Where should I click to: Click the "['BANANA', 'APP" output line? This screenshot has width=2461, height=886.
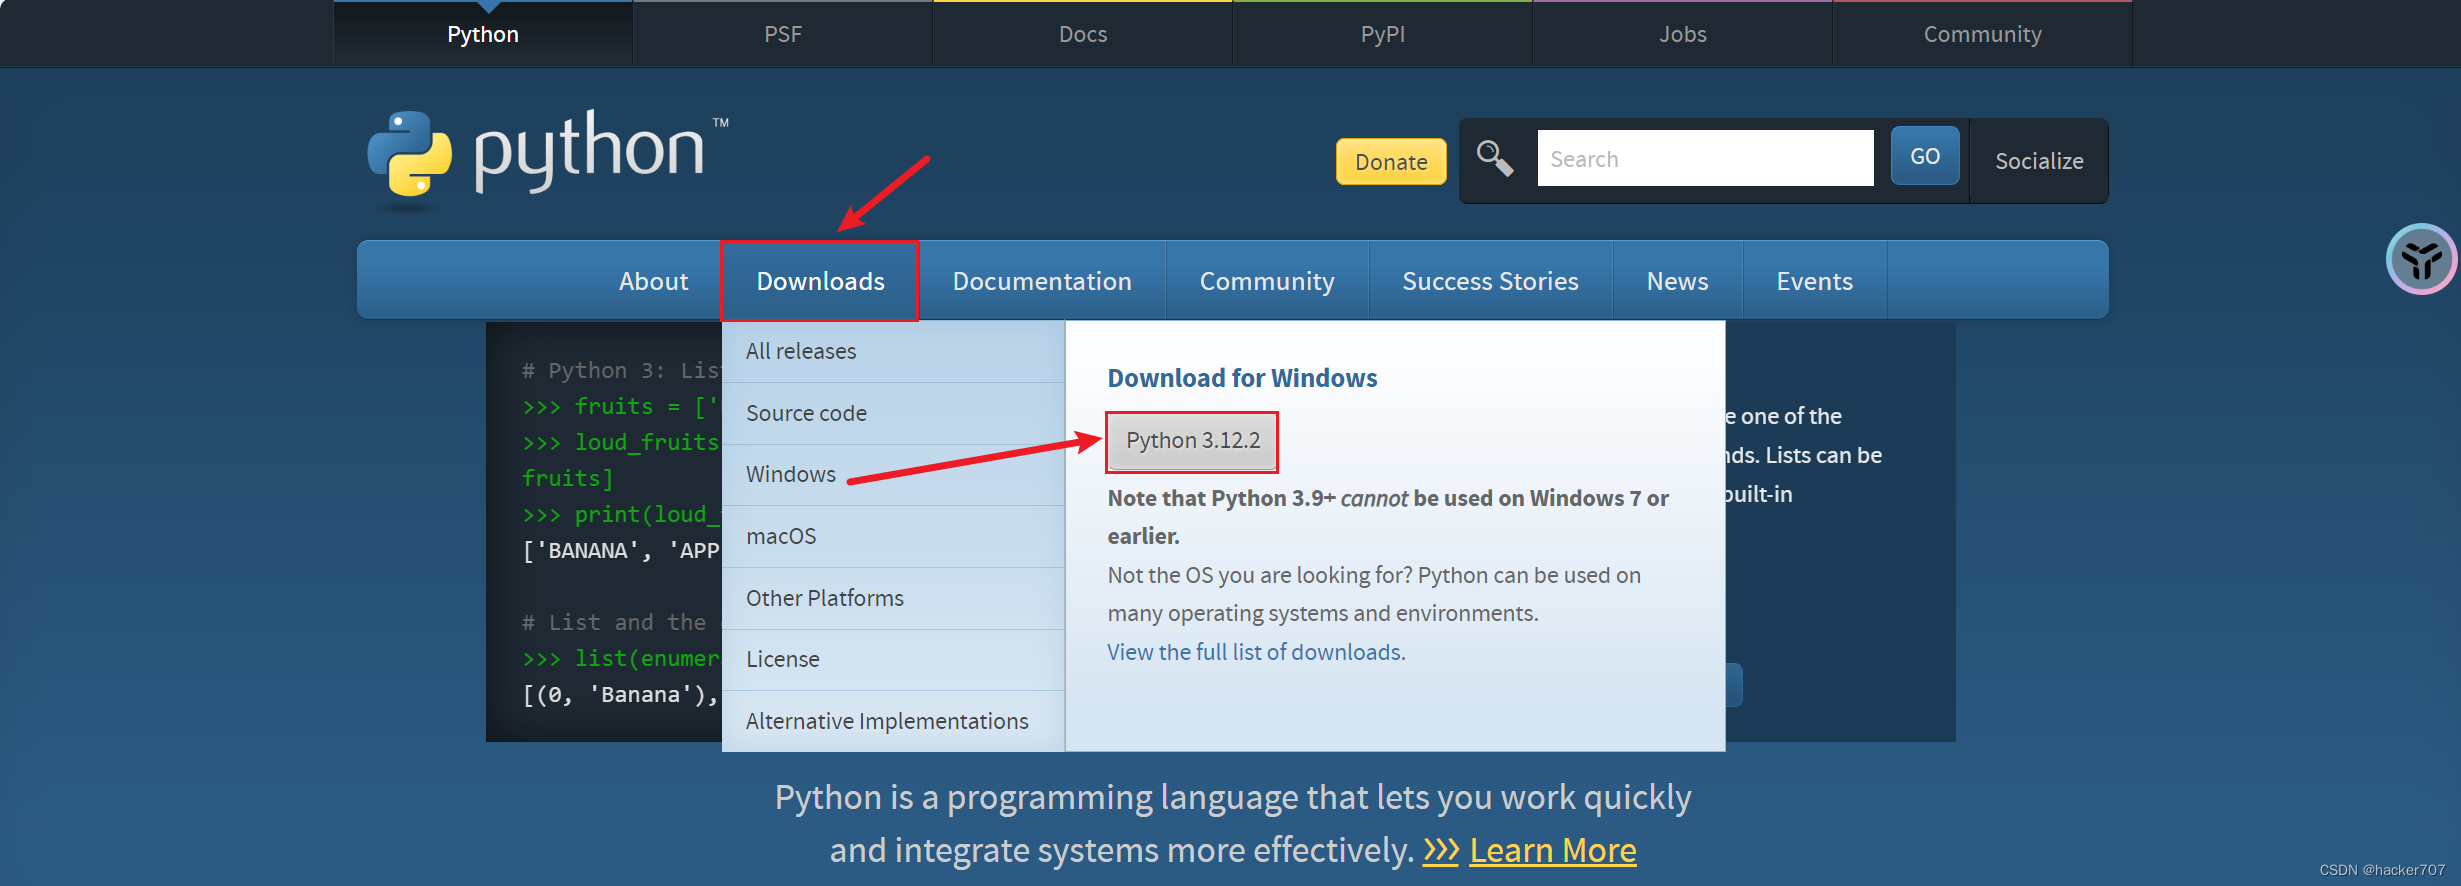point(621,550)
